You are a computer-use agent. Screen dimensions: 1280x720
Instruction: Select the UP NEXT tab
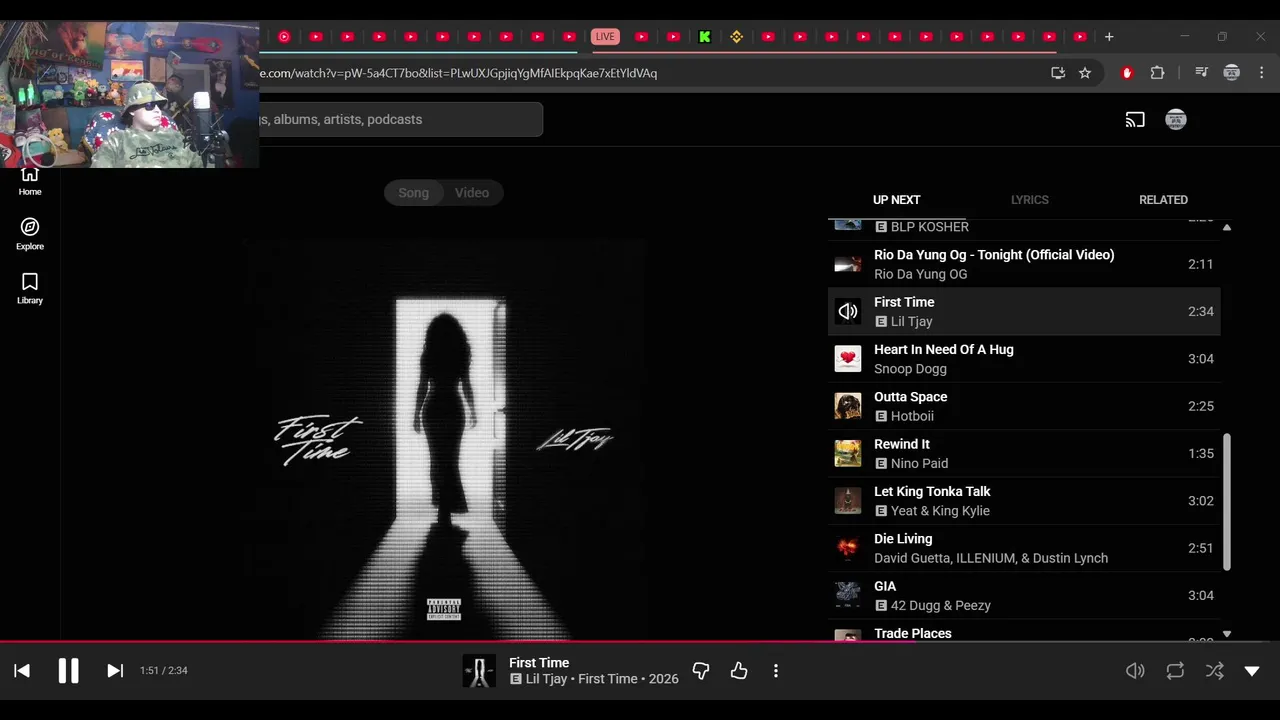click(896, 200)
